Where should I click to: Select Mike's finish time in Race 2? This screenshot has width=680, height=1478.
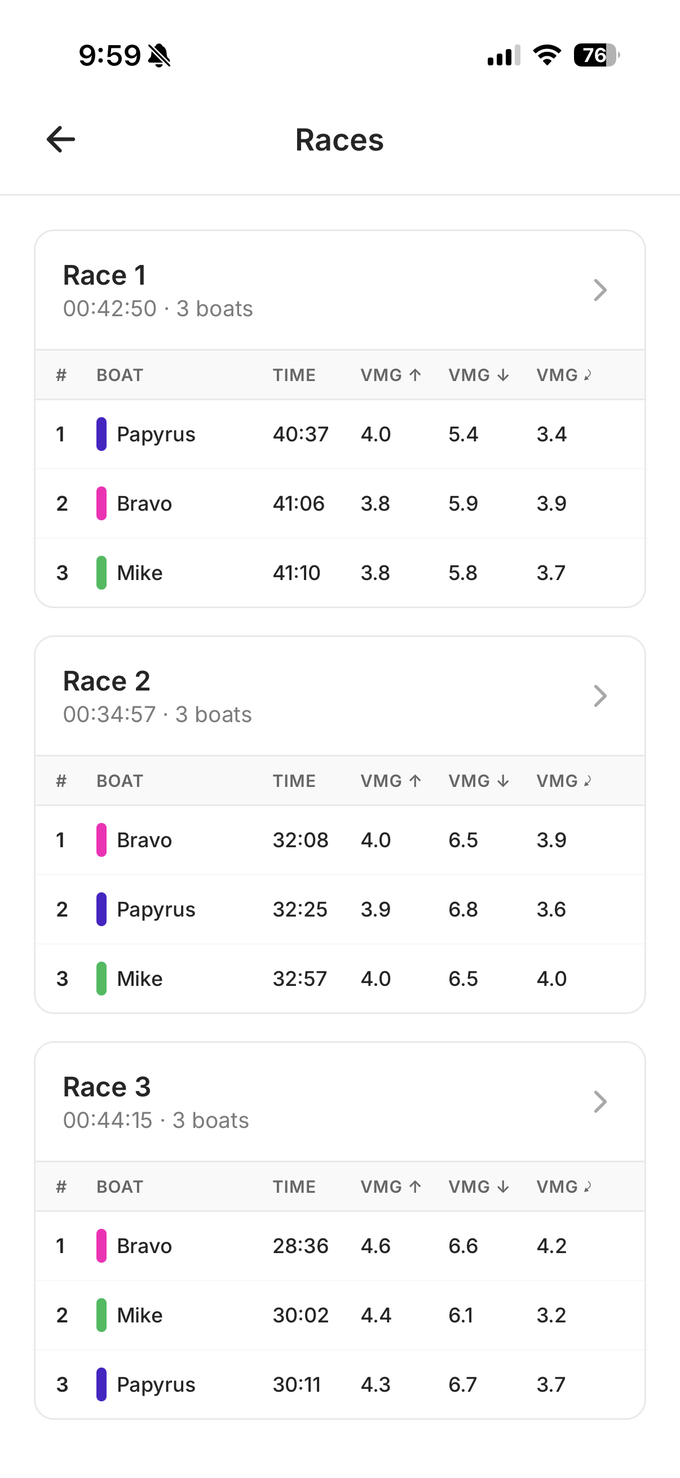coord(300,978)
